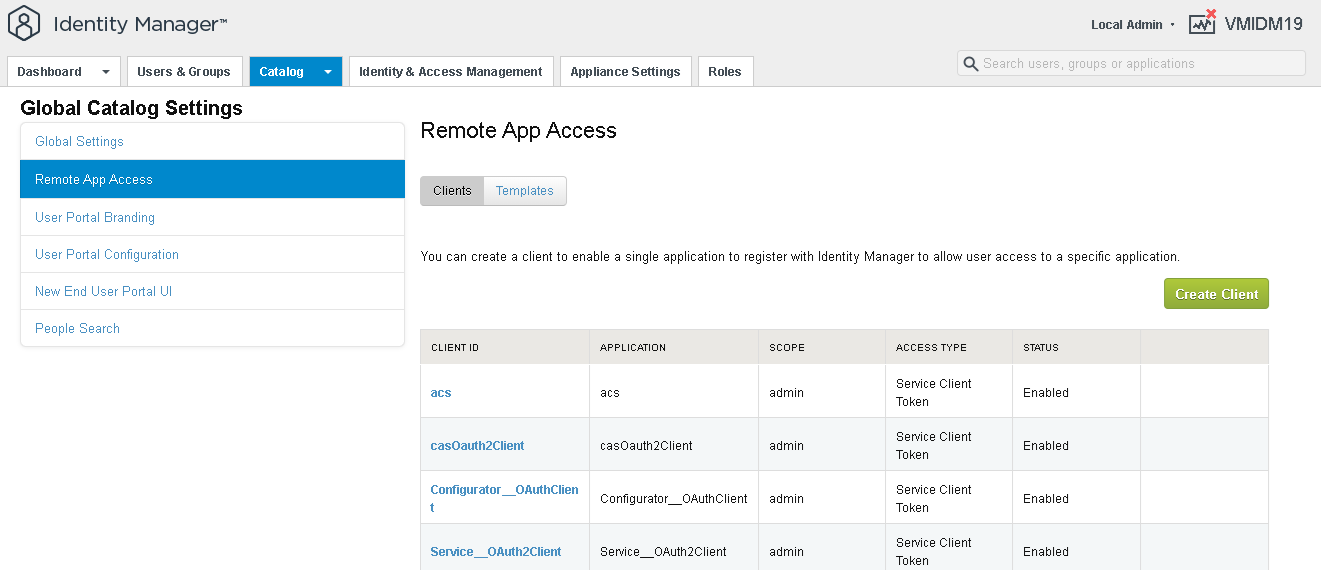Click Enabled status in Configurator__OAuthClient row
1321x570 pixels.
[1046, 499]
